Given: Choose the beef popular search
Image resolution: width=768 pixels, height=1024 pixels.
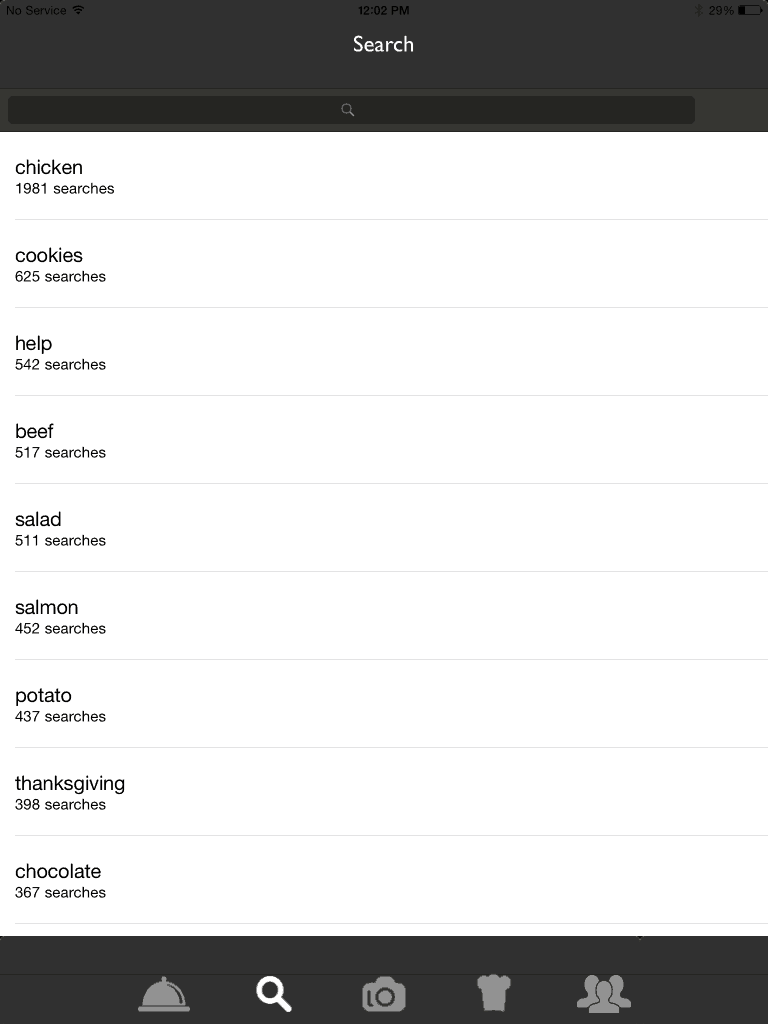Looking at the screenshot, I should click(x=384, y=440).
